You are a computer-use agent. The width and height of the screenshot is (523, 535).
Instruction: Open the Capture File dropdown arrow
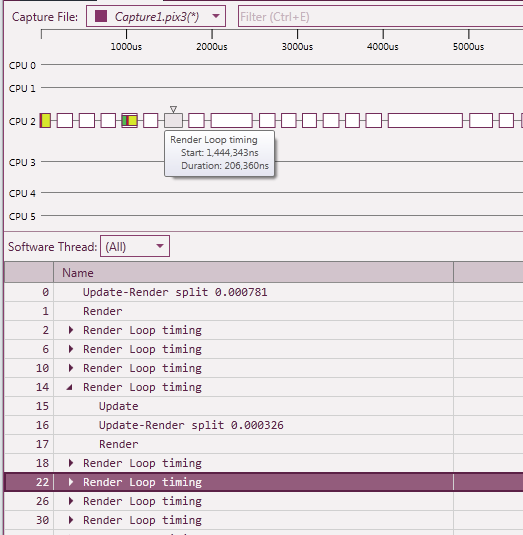coord(216,16)
